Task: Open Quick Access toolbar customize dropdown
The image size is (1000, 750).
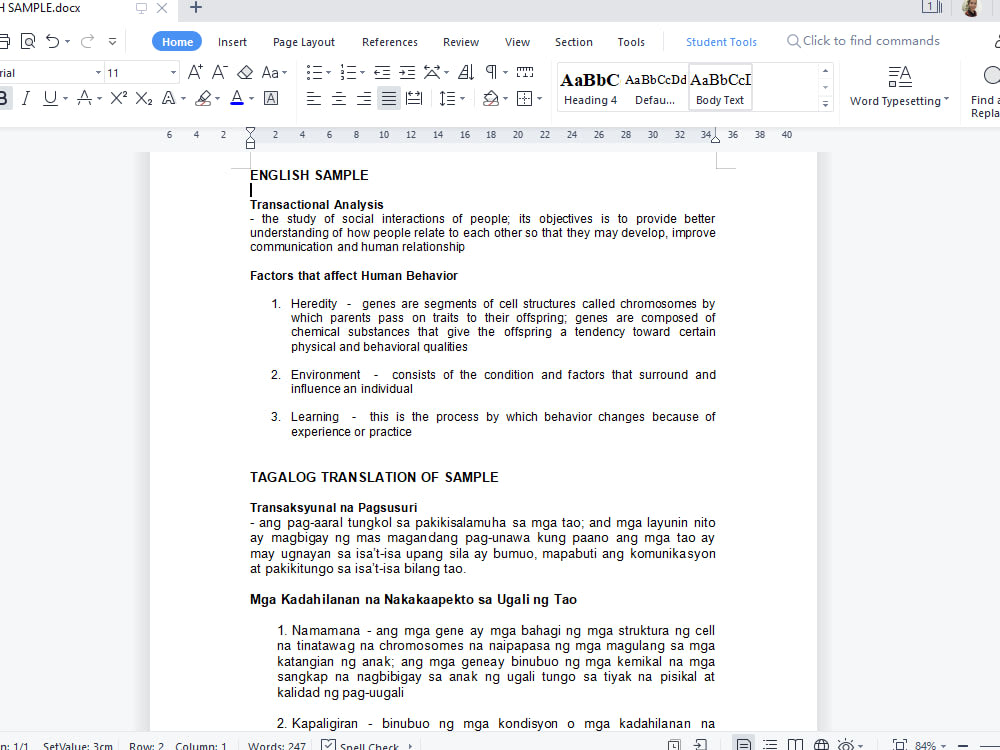Action: pyautogui.click(x=112, y=41)
